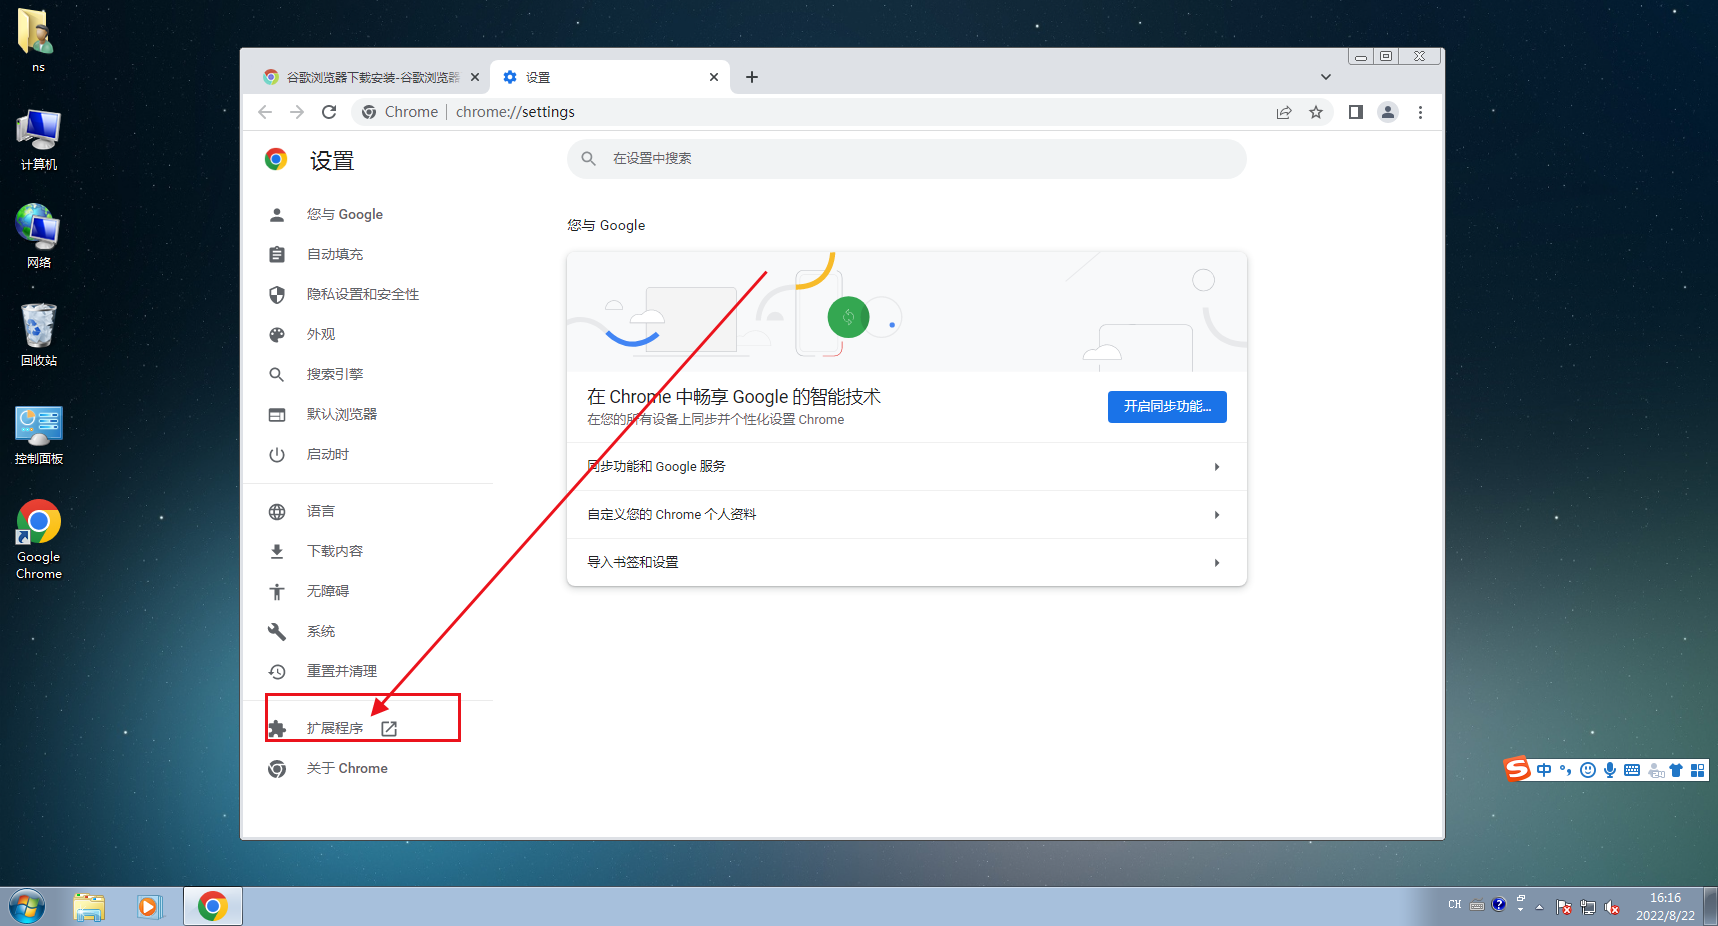Click the browser back arrow

pos(265,112)
